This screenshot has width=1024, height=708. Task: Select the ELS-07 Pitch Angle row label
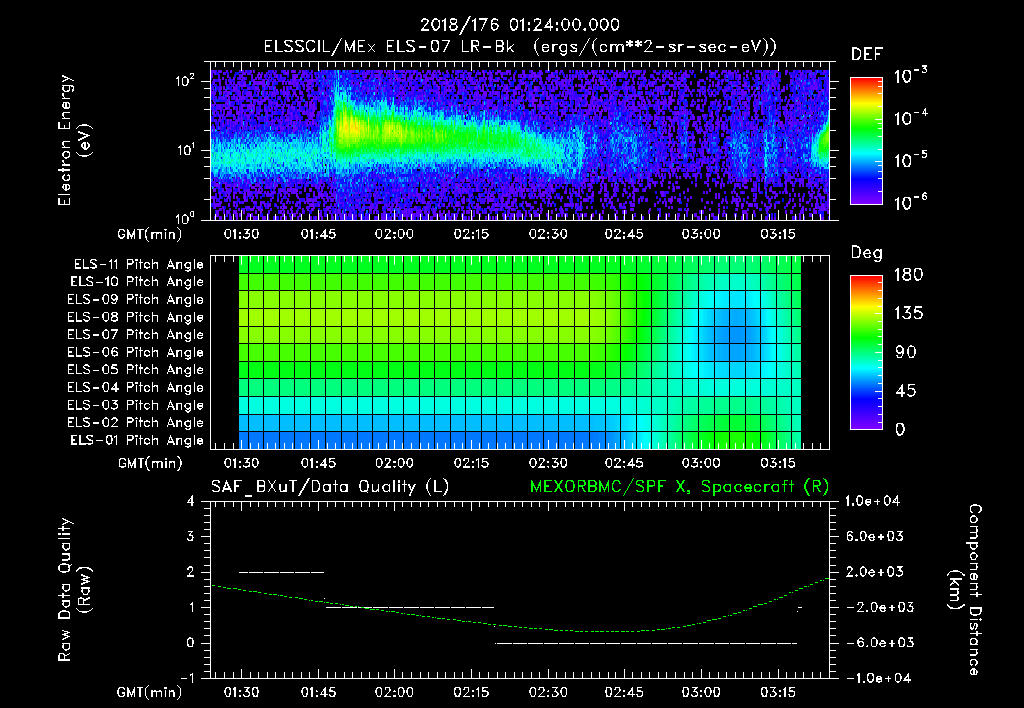pos(135,334)
